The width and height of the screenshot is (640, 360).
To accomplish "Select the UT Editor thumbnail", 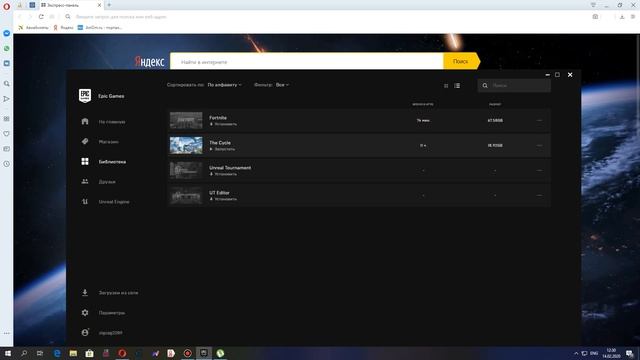I will click(x=186, y=195).
